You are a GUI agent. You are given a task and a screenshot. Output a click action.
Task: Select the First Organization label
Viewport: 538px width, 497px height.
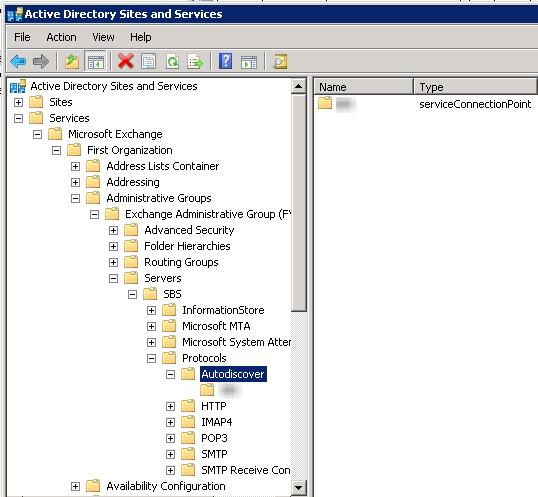point(130,150)
